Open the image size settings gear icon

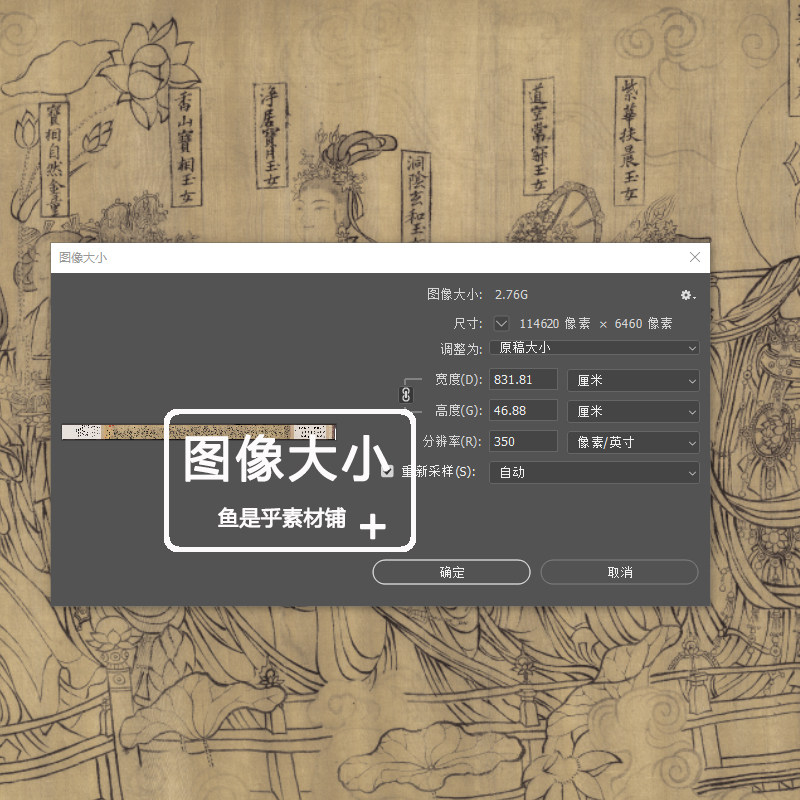coord(686,295)
